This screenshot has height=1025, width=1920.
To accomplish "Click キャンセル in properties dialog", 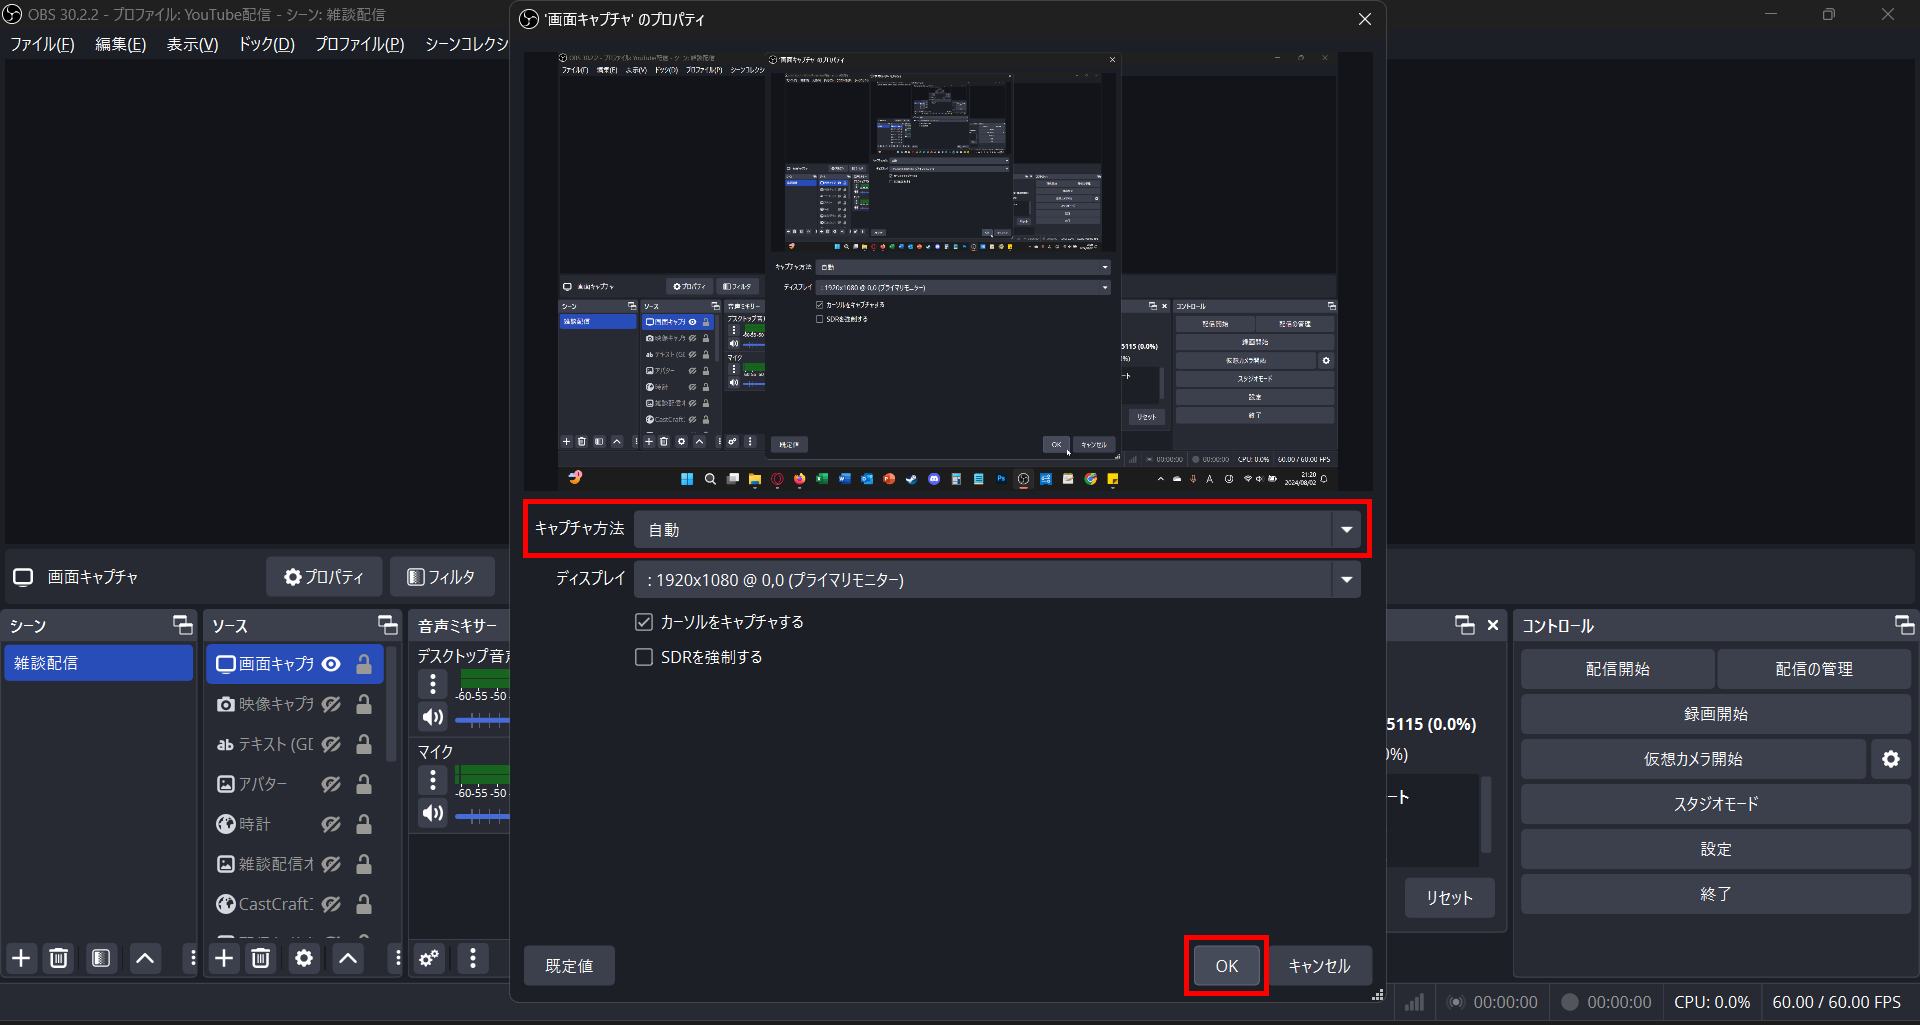I will tap(1319, 966).
